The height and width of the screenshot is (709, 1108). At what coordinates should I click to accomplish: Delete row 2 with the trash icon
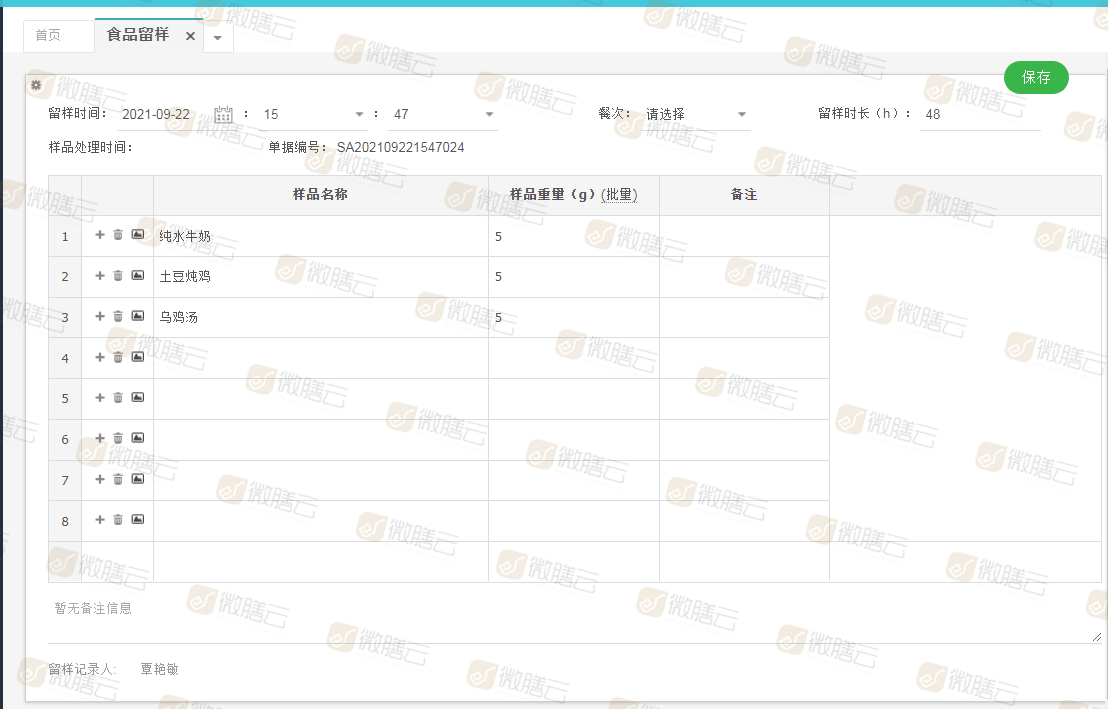[x=118, y=276]
